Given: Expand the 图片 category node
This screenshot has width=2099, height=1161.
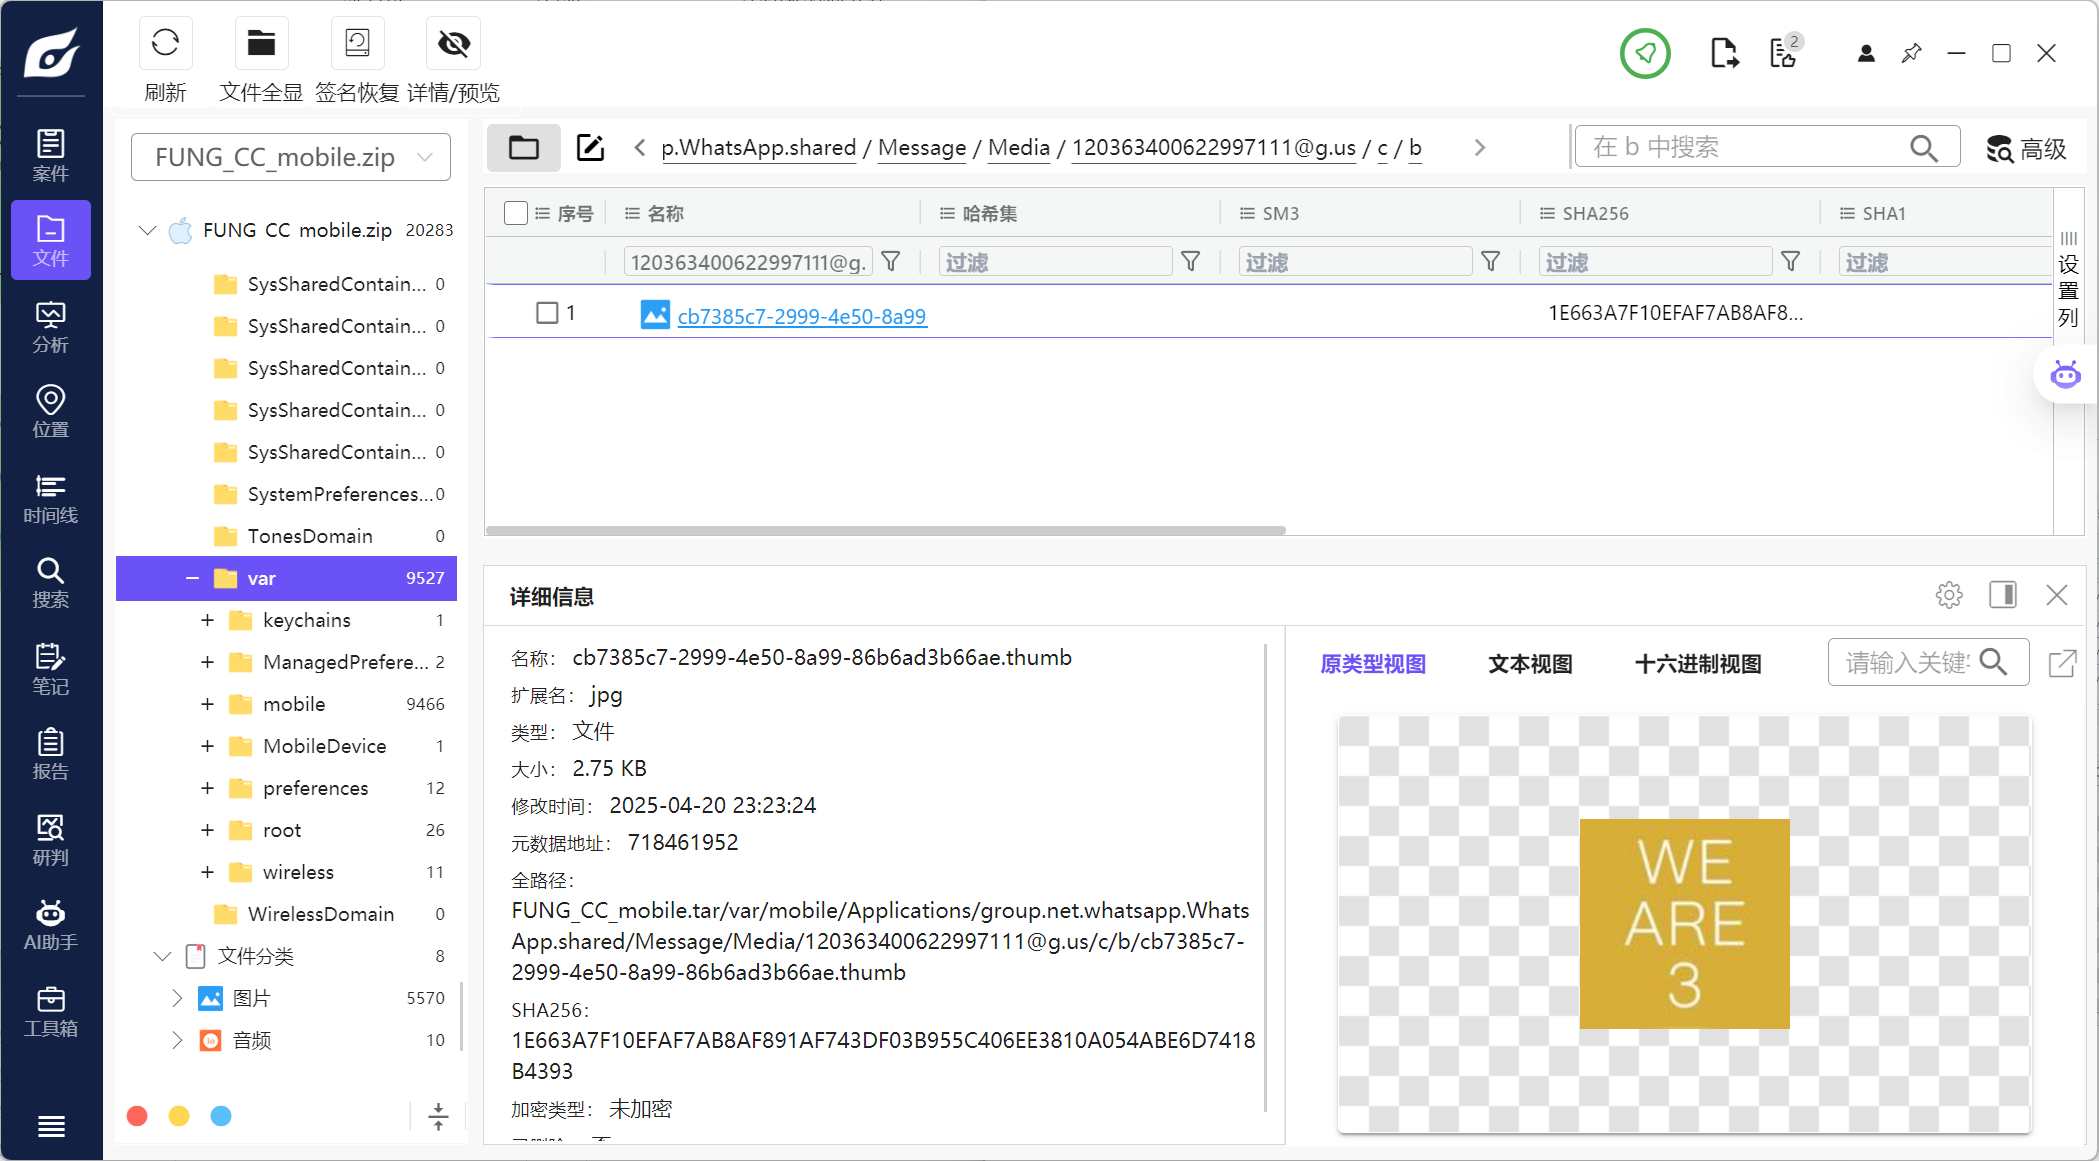Looking at the screenshot, I should click(177, 998).
